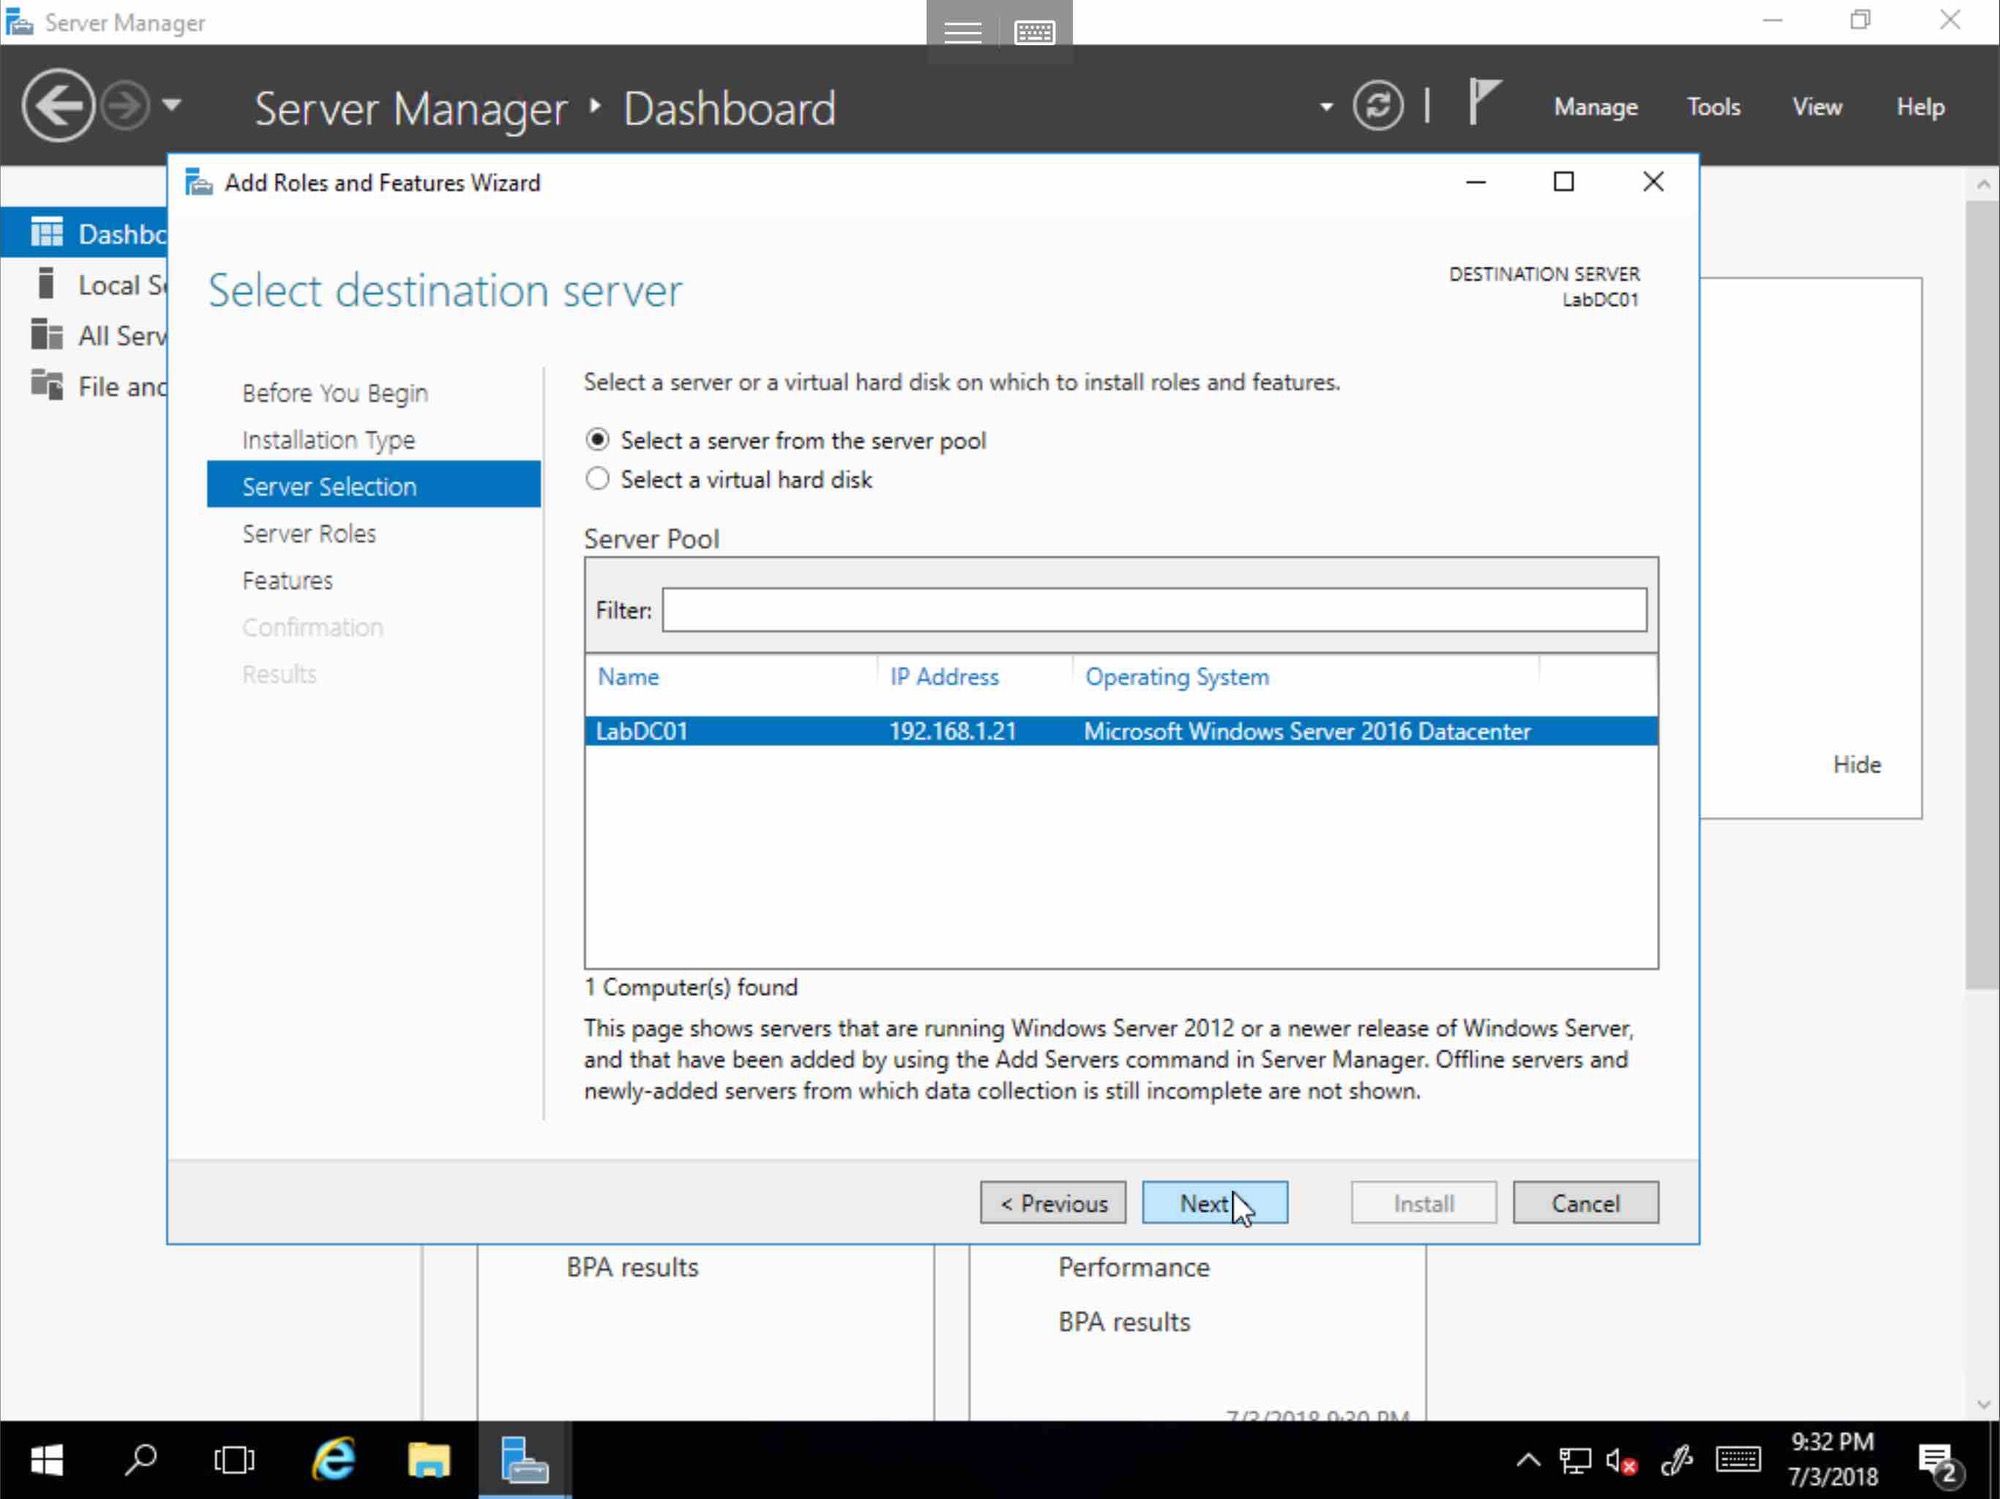2000x1499 pixels.
Task: Click BPA results under Performance
Action: point(1124,1322)
